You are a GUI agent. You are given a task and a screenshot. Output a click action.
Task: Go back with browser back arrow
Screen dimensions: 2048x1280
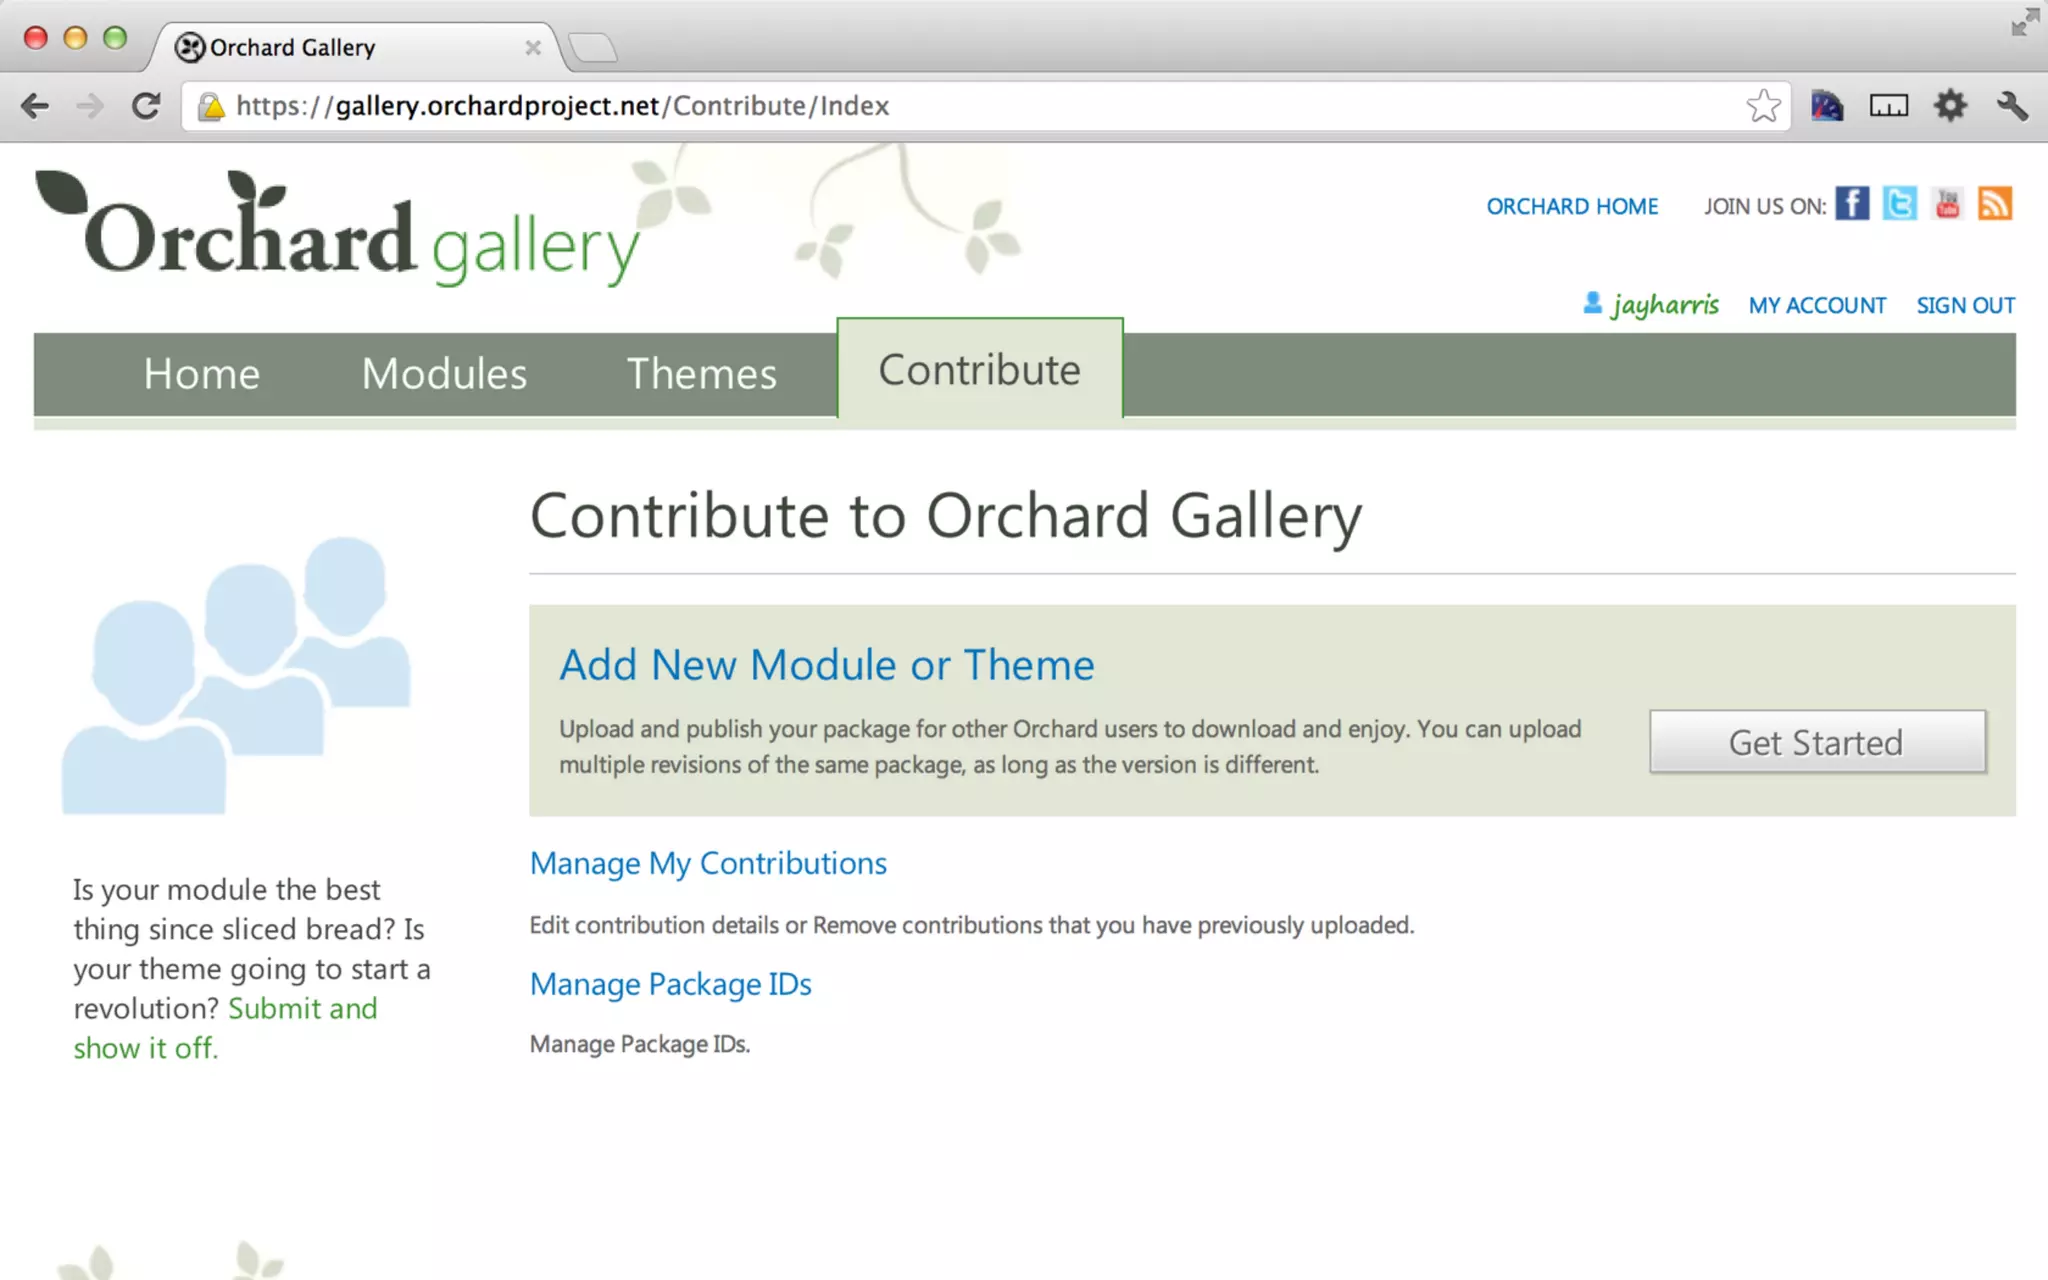tap(35, 106)
